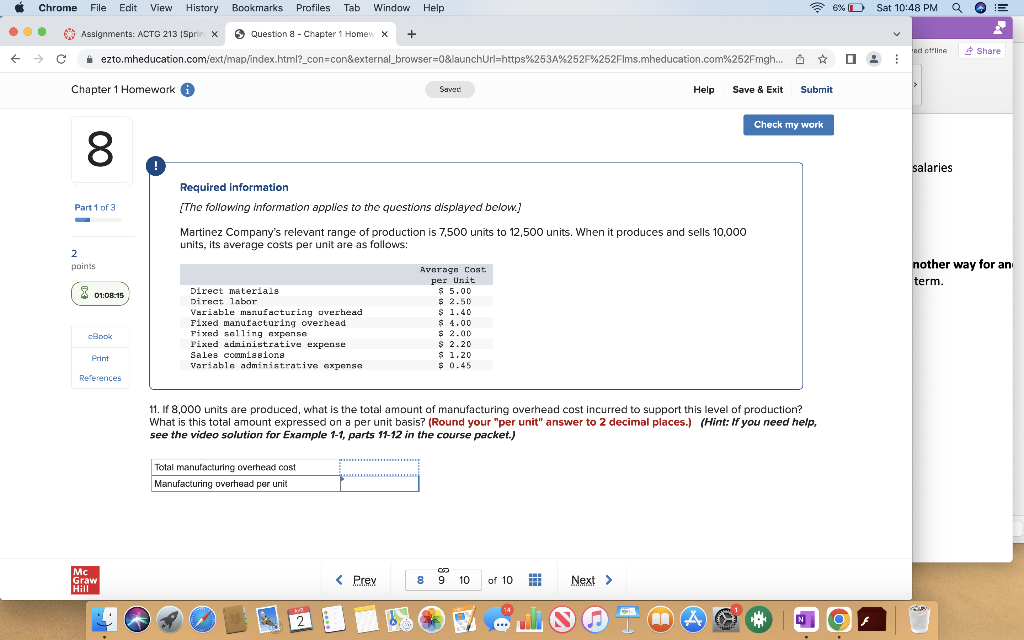Screen dimensions: 1024x640
Task: Open the Apple menu
Action: 19,8
